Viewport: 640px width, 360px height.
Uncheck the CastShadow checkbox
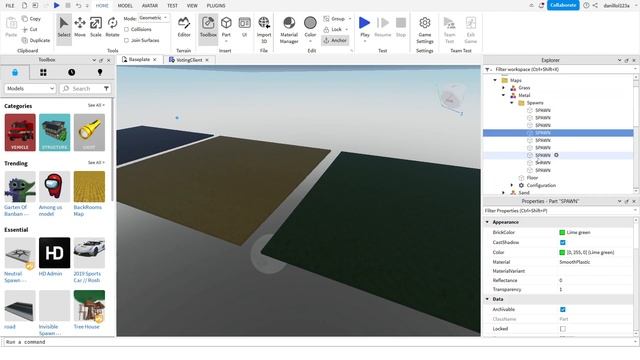(x=562, y=242)
